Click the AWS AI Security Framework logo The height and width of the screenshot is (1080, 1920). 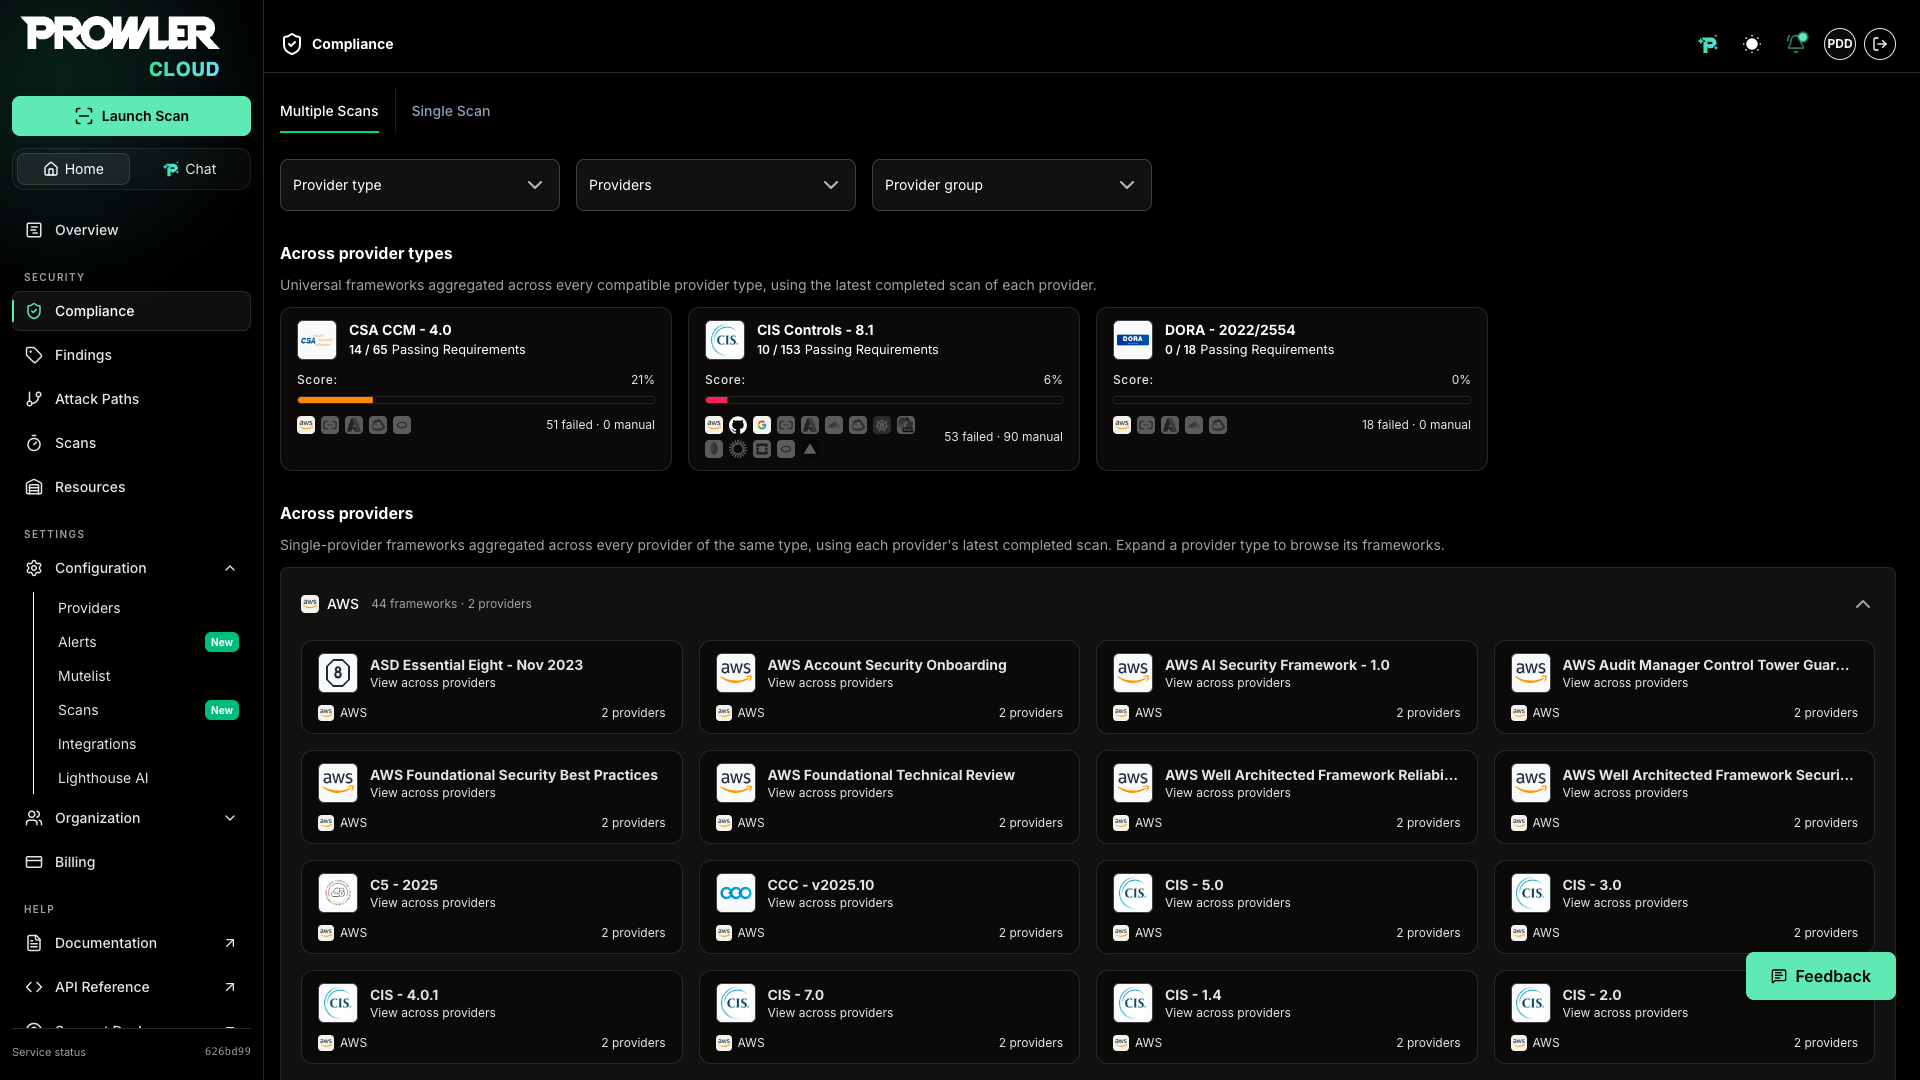[x=1133, y=673]
